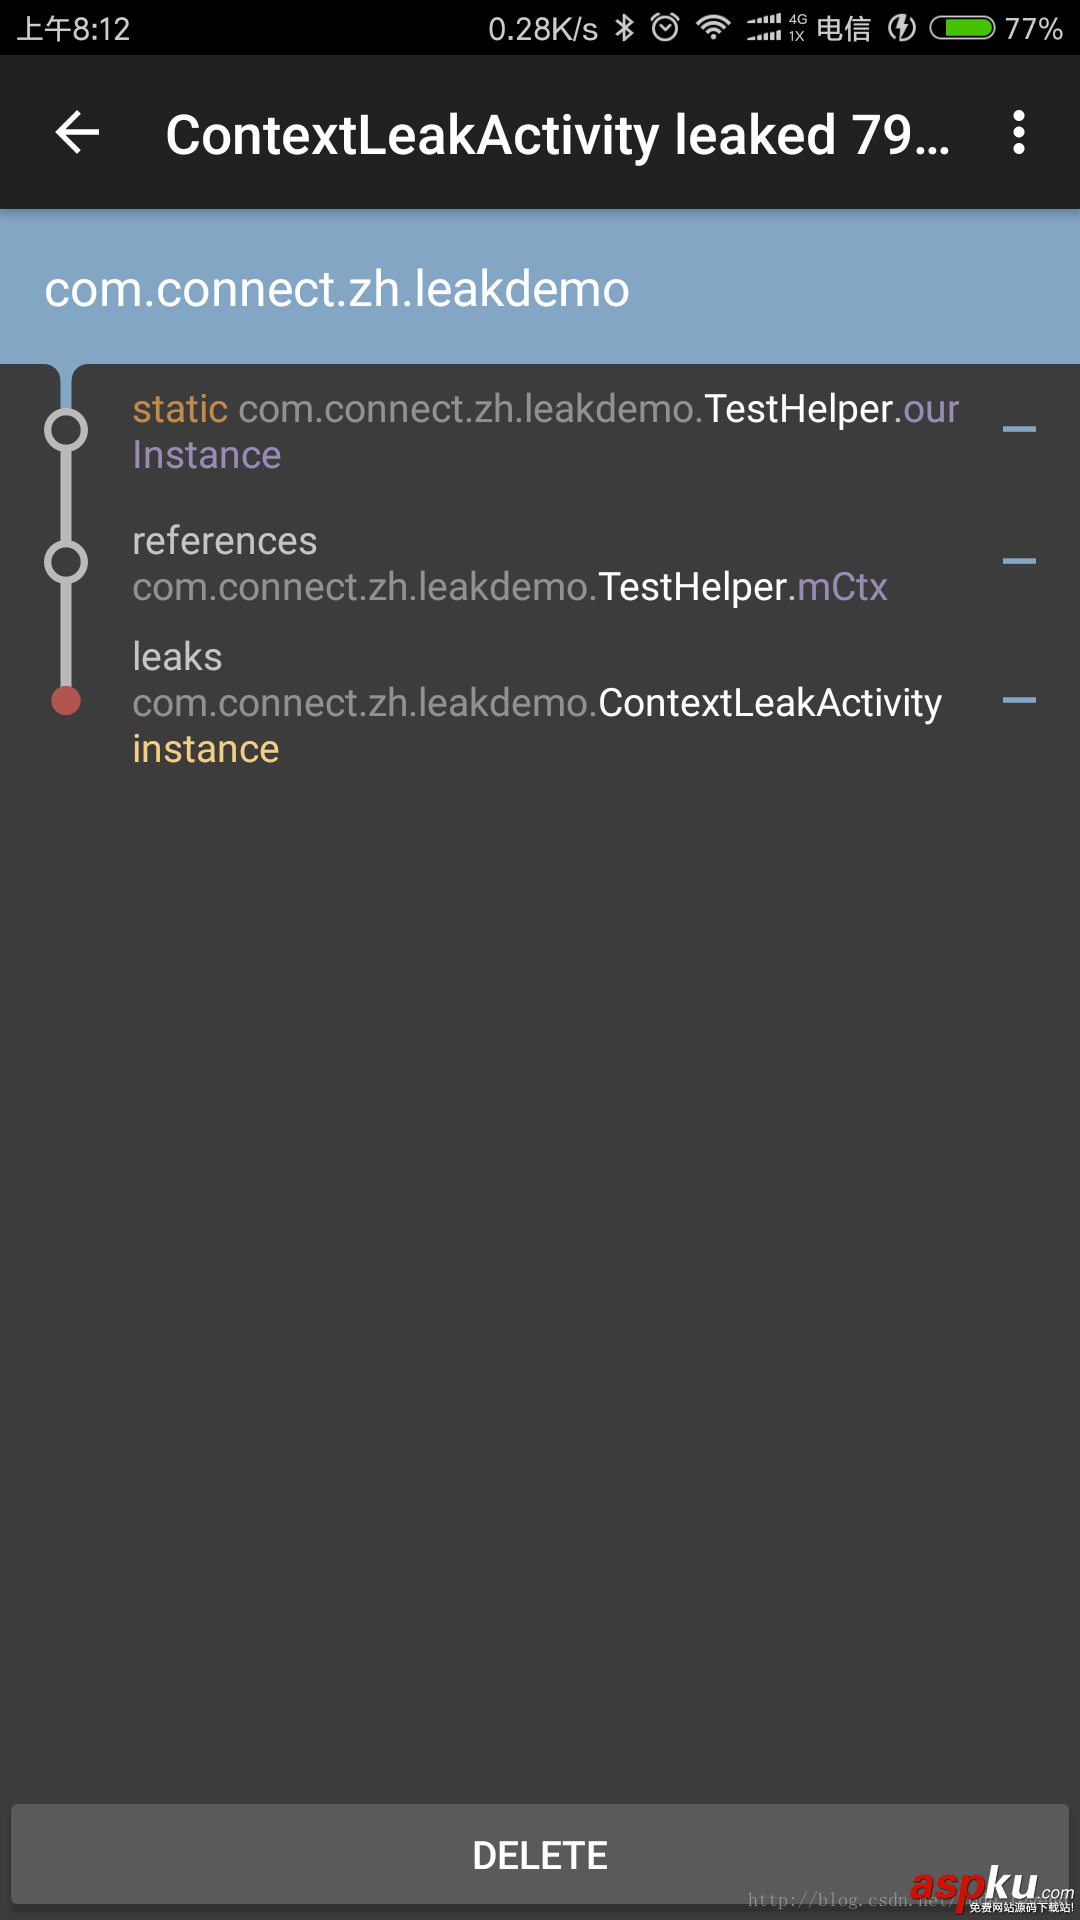Tap the second circle node on the trace line
The image size is (1080, 1920).
pyautogui.click(x=65, y=563)
